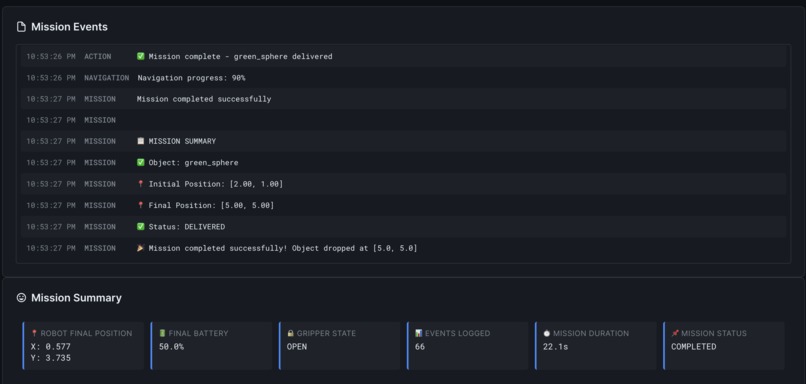The width and height of the screenshot is (806, 384).
Task: Click timestamp on the 'Status: DELIVERED' row
Action: point(51,227)
